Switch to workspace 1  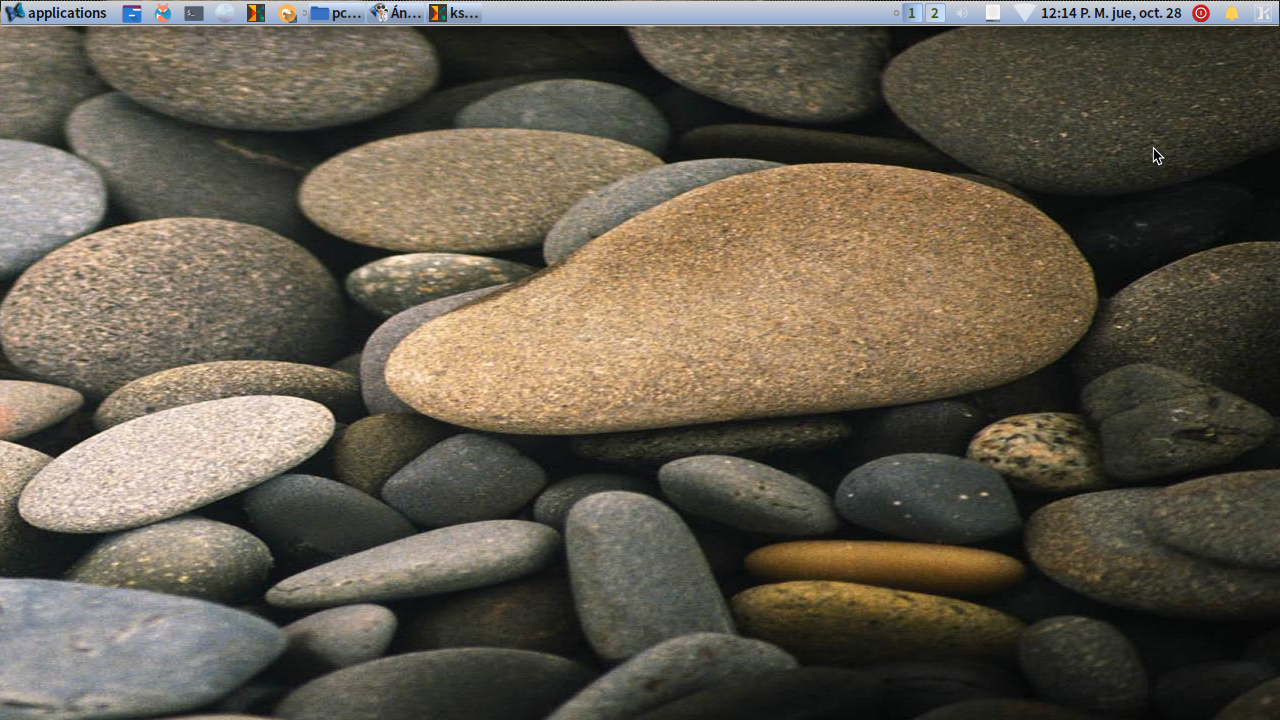coord(912,13)
